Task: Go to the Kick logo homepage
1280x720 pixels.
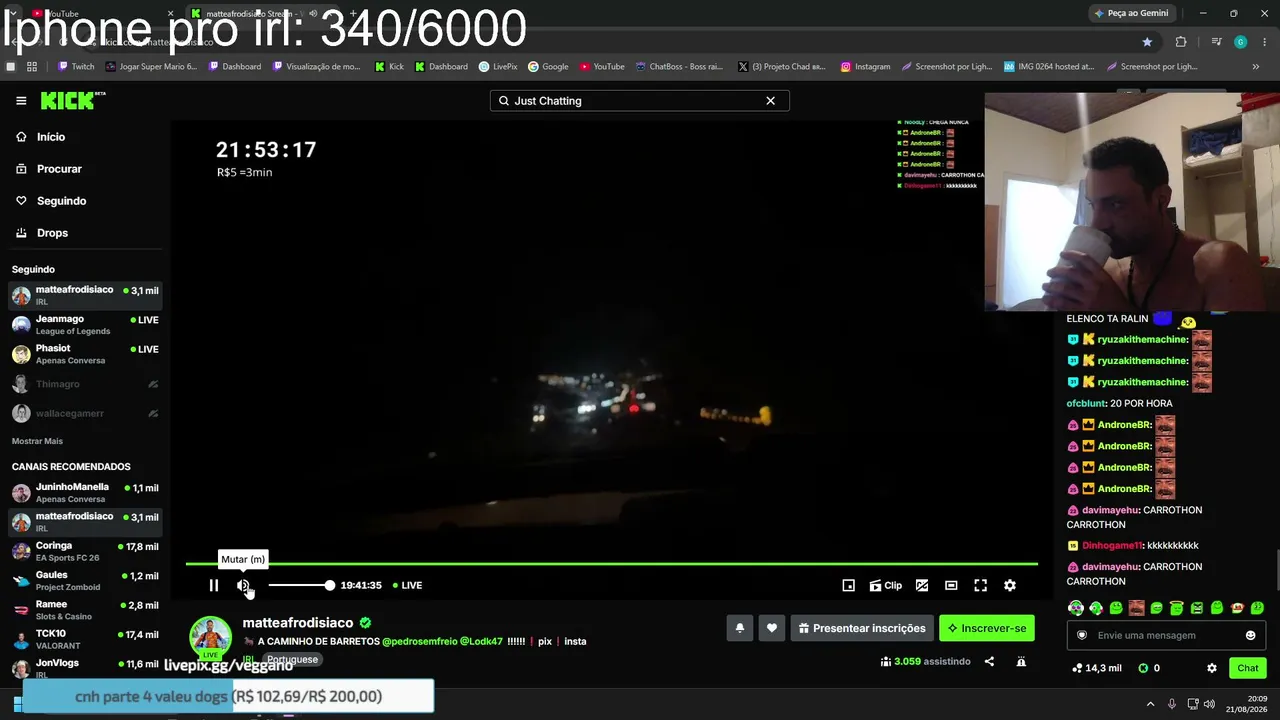Action: pos(72,100)
